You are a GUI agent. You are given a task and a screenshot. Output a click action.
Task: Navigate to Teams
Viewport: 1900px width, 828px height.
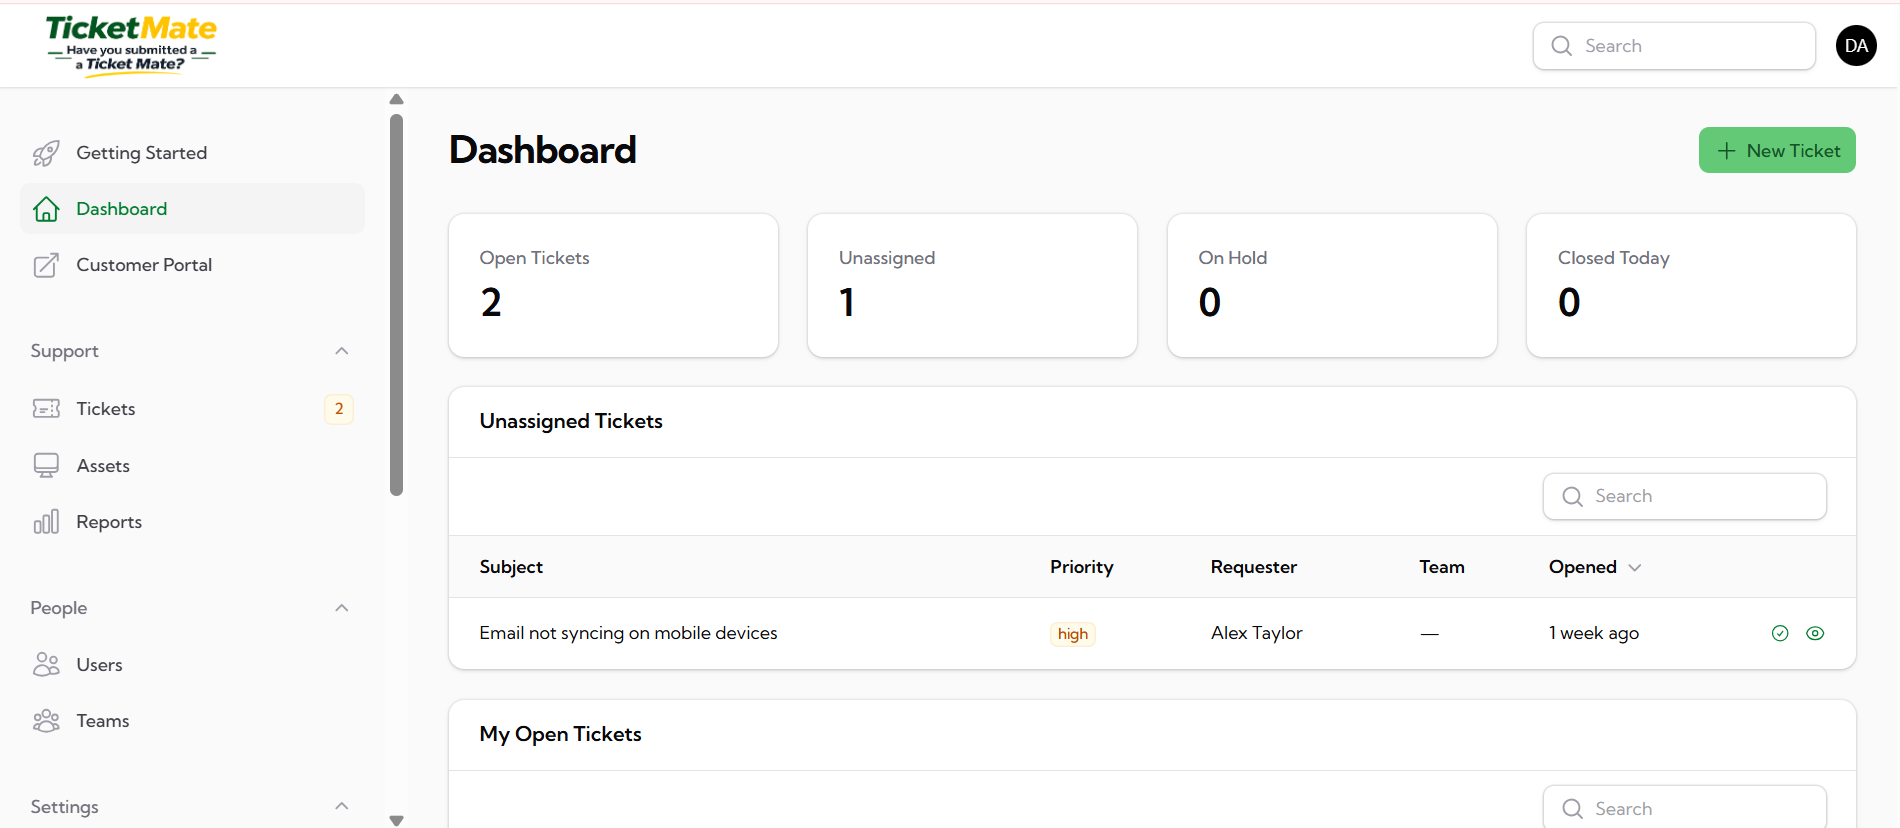[192, 721]
